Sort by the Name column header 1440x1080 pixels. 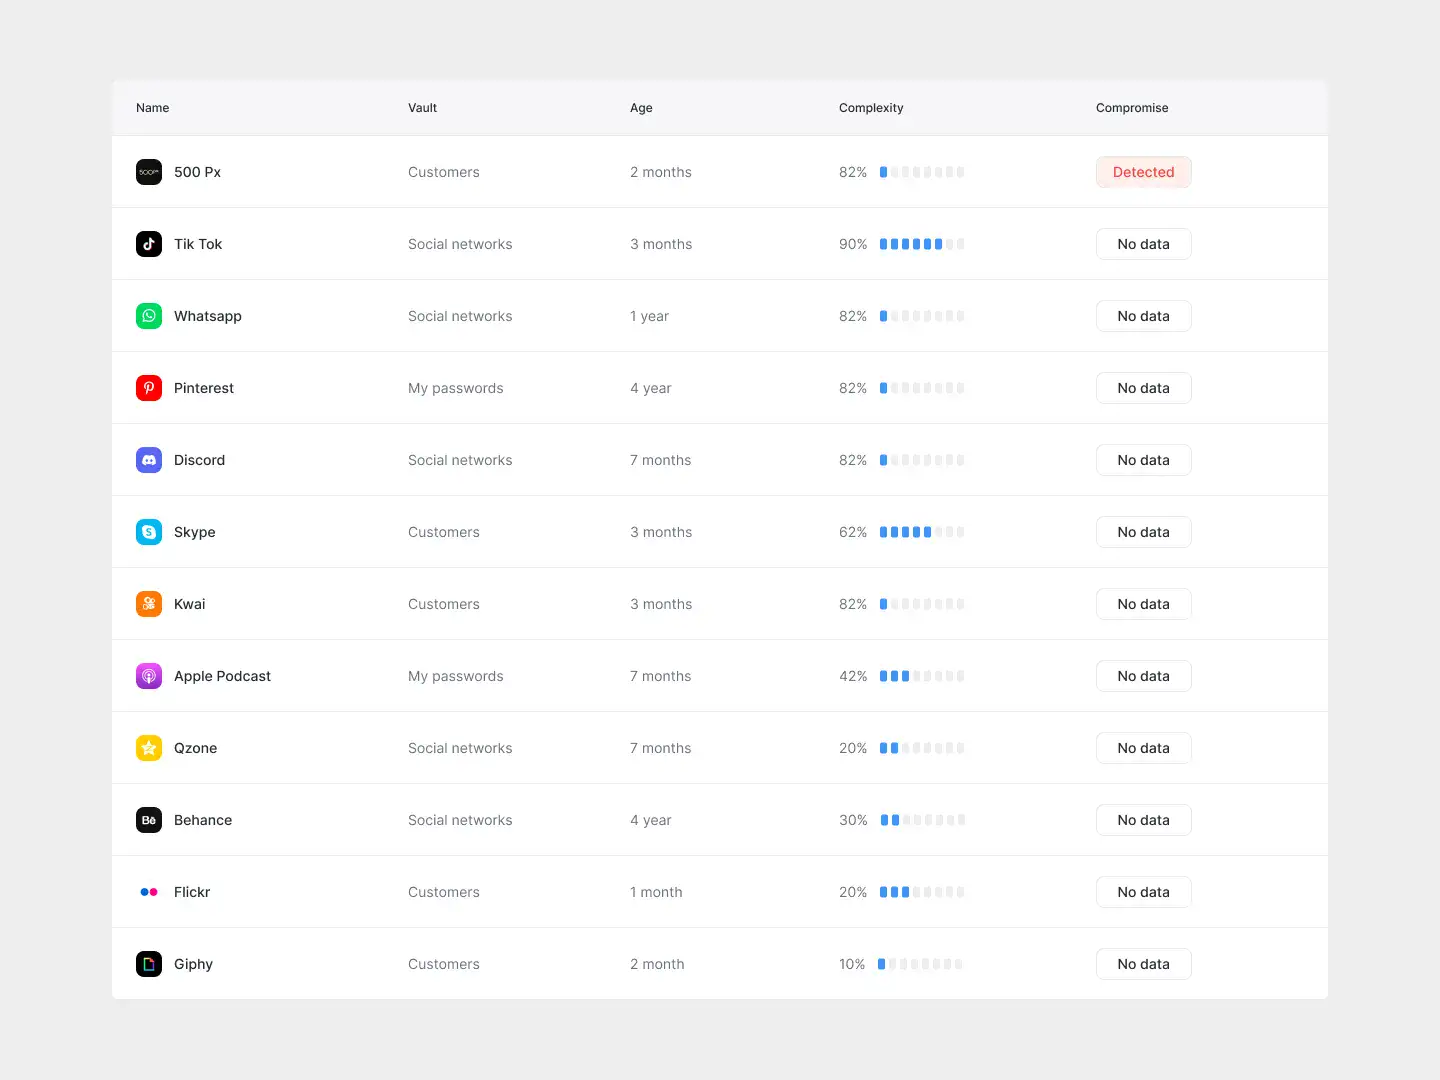[x=152, y=108]
